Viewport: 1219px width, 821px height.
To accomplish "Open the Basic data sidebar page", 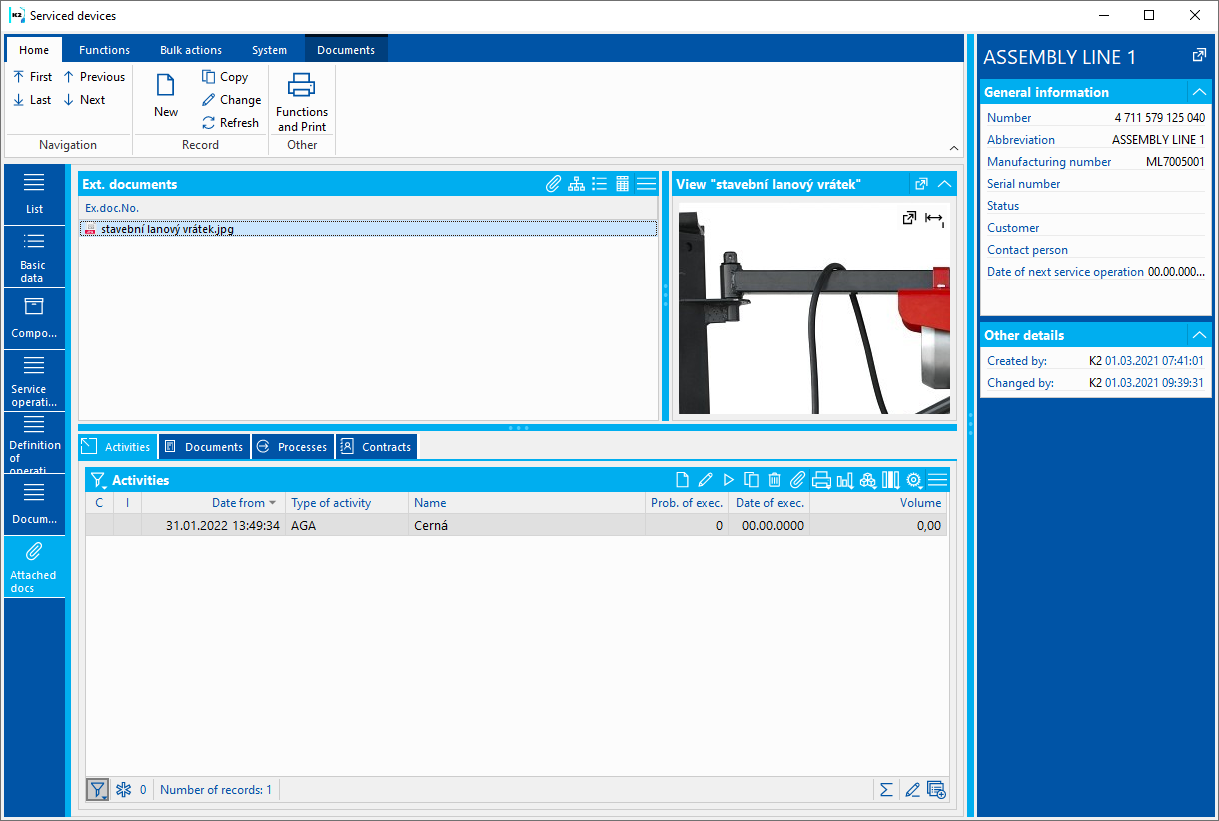I will click(34, 256).
